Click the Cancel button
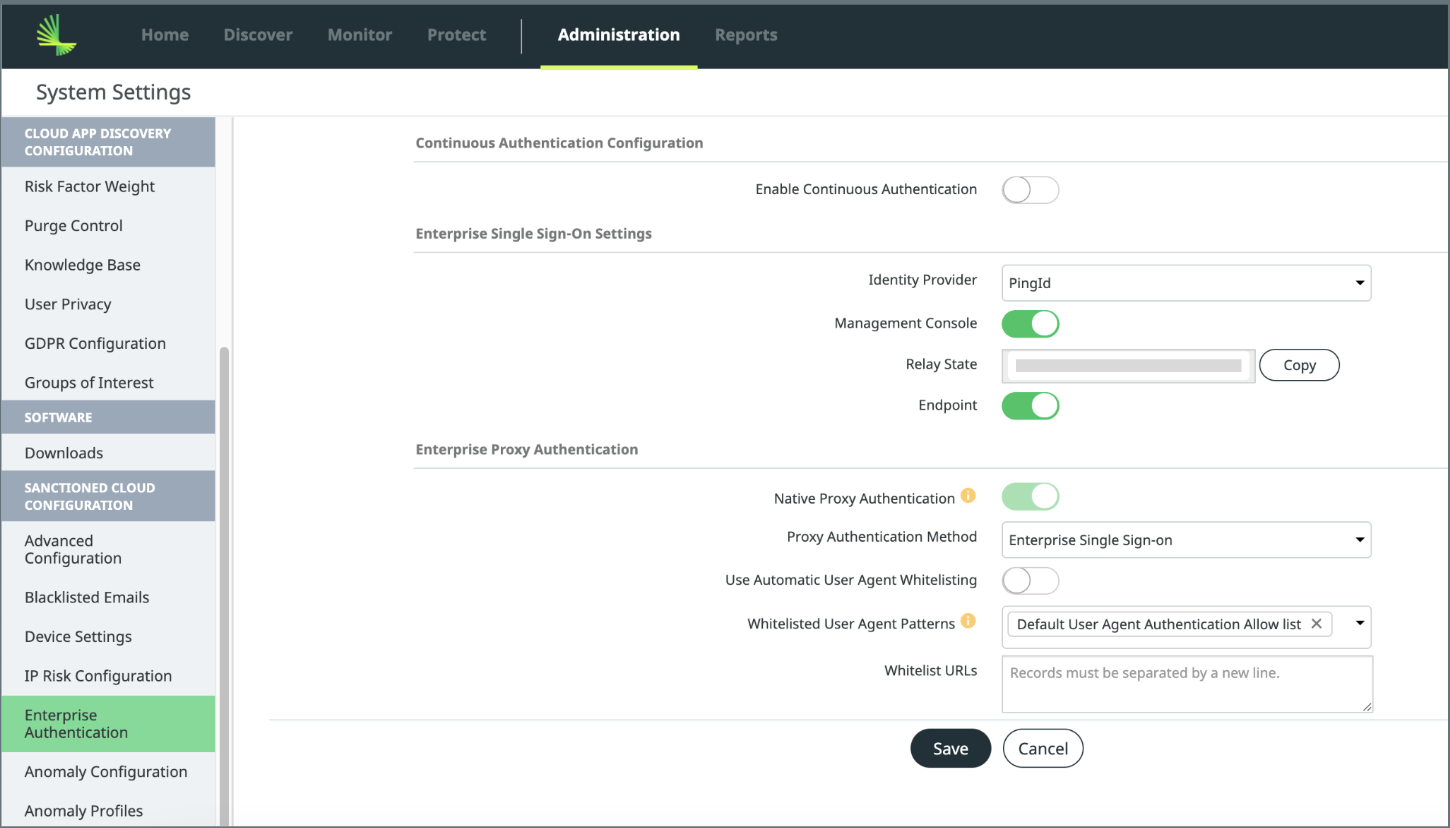Screen dimensions: 1450x828 (x=1043, y=748)
